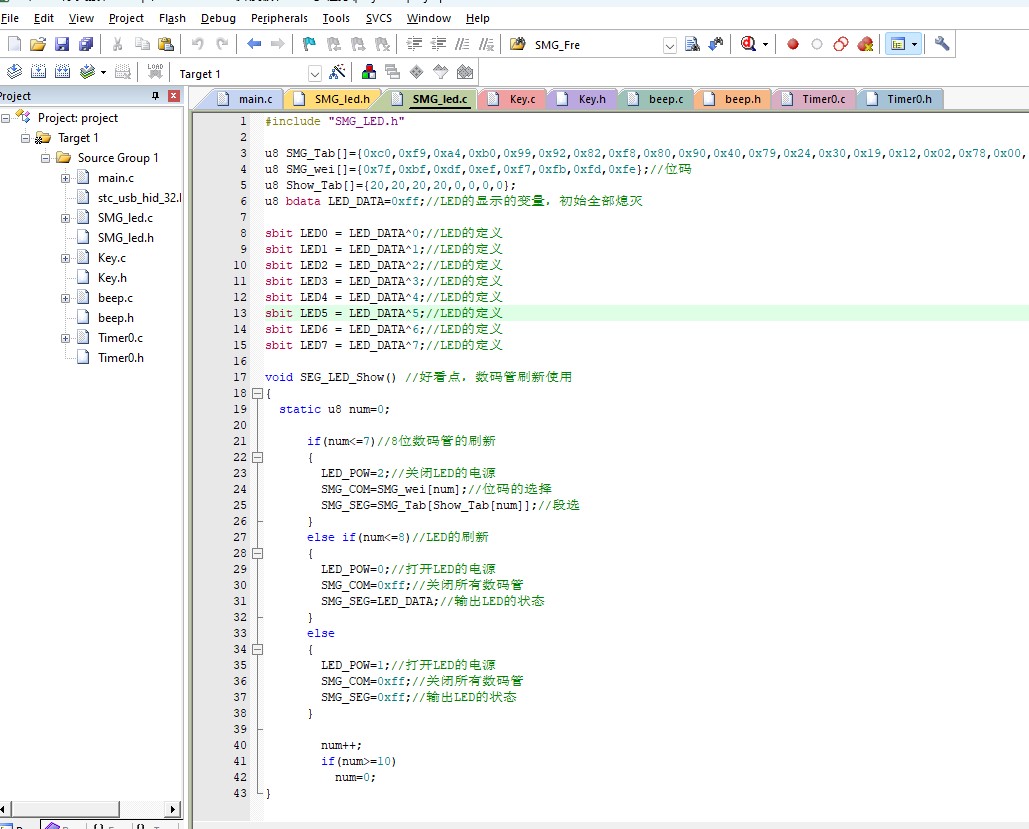
Task: Expand main.c in project tree
Action: click(66, 179)
